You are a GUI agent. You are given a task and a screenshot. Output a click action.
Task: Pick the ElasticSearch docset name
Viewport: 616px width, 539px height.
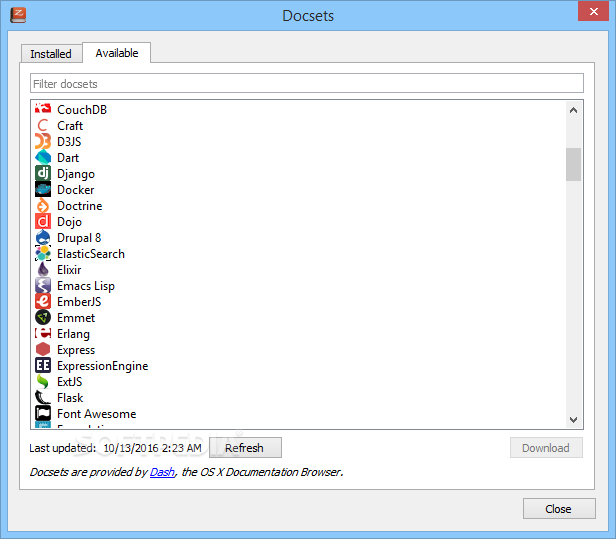pos(91,254)
